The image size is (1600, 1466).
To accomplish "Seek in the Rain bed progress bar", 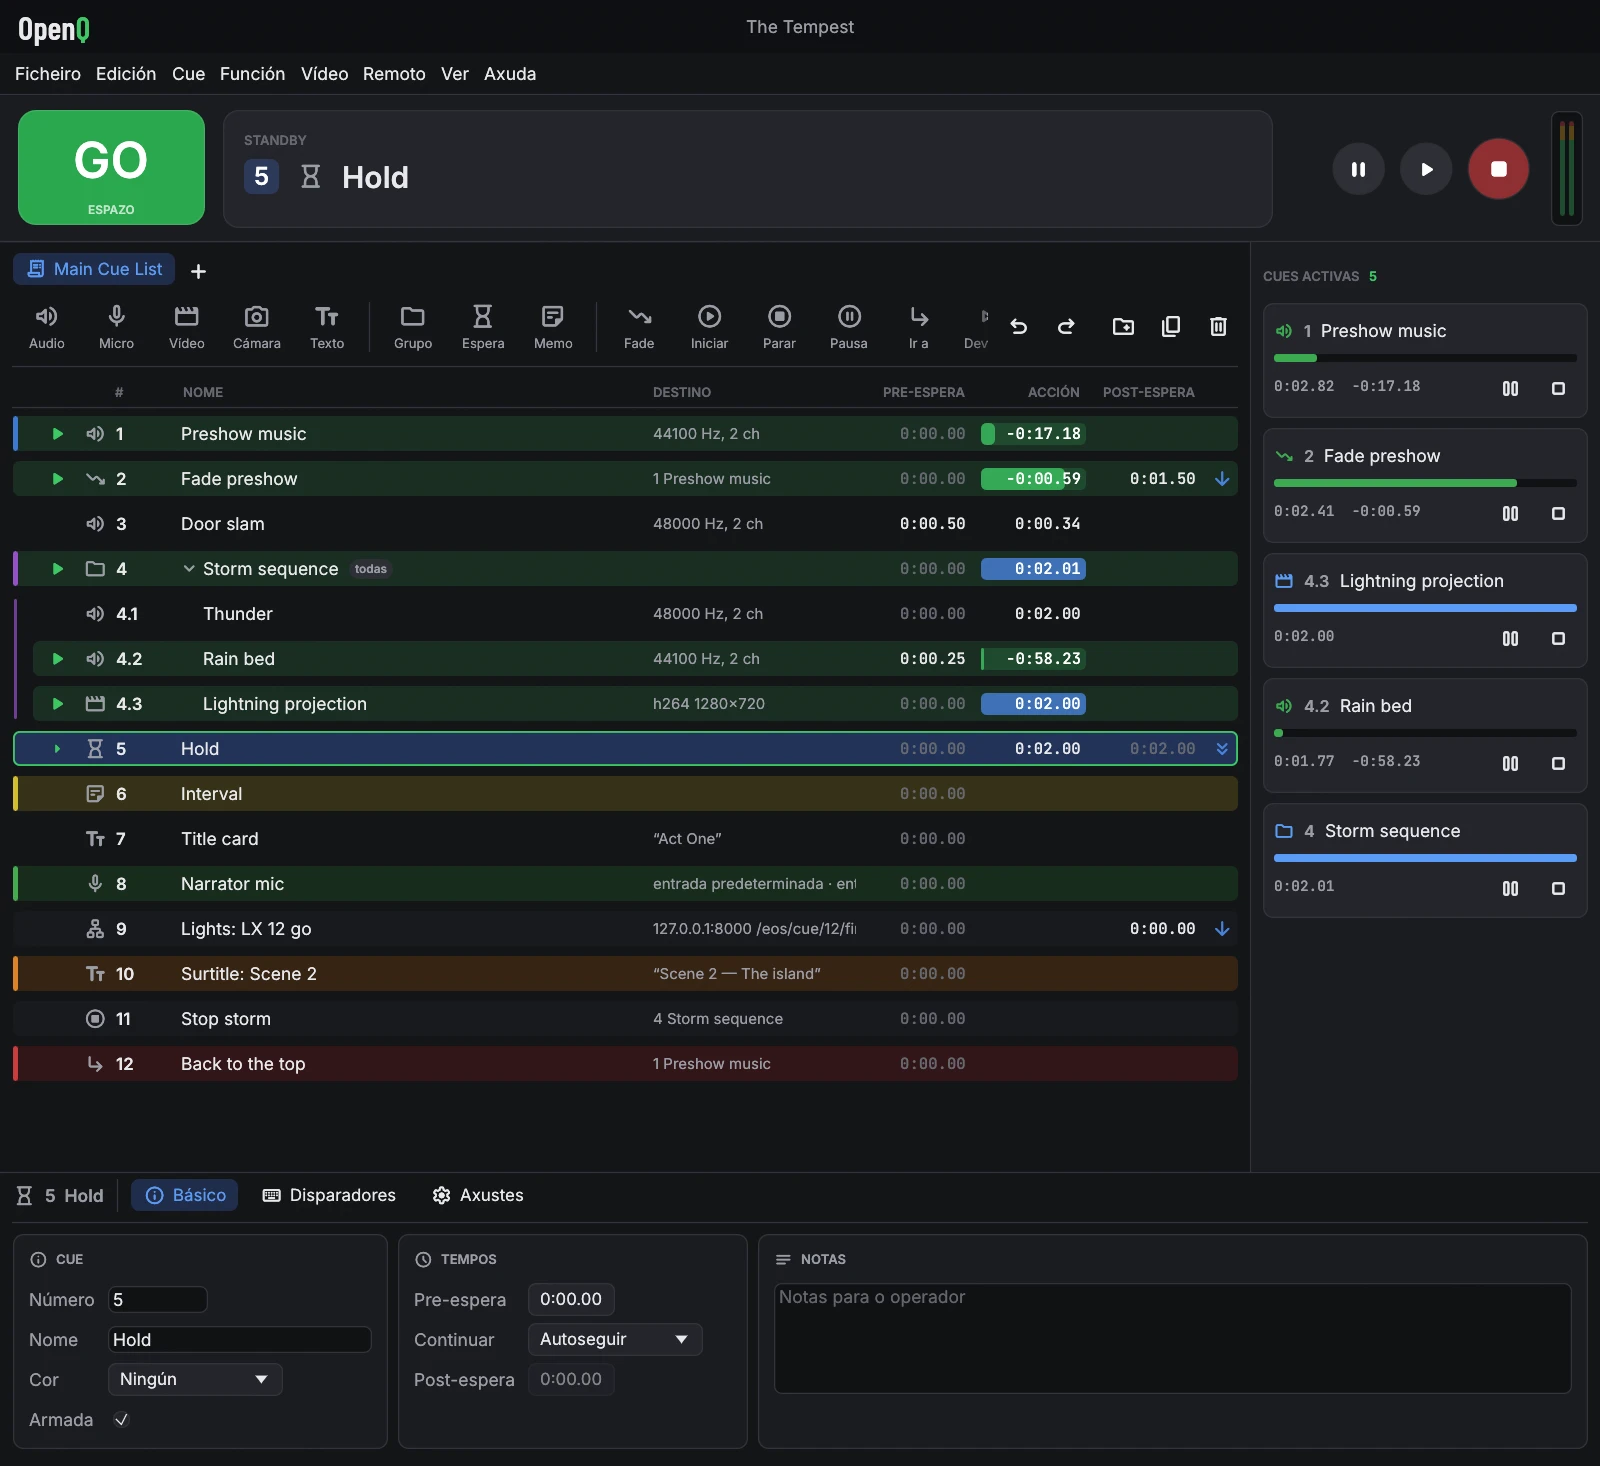I will tap(1425, 733).
